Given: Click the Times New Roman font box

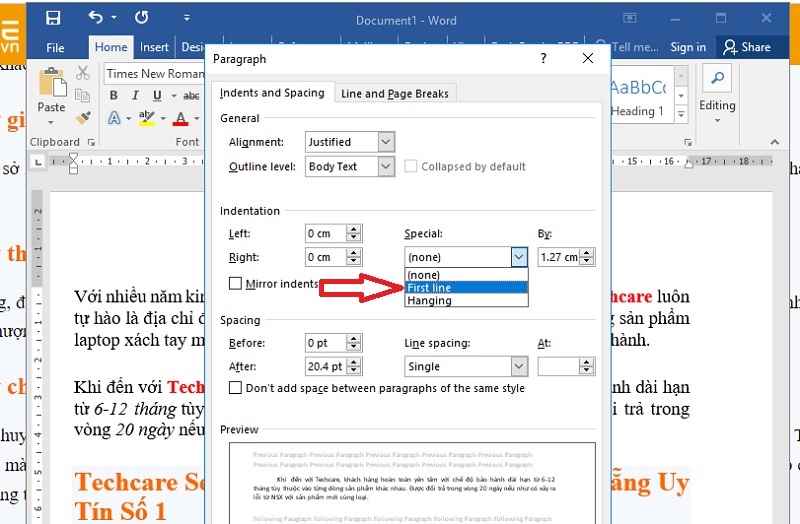Looking at the screenshot, I should point(155,74).
